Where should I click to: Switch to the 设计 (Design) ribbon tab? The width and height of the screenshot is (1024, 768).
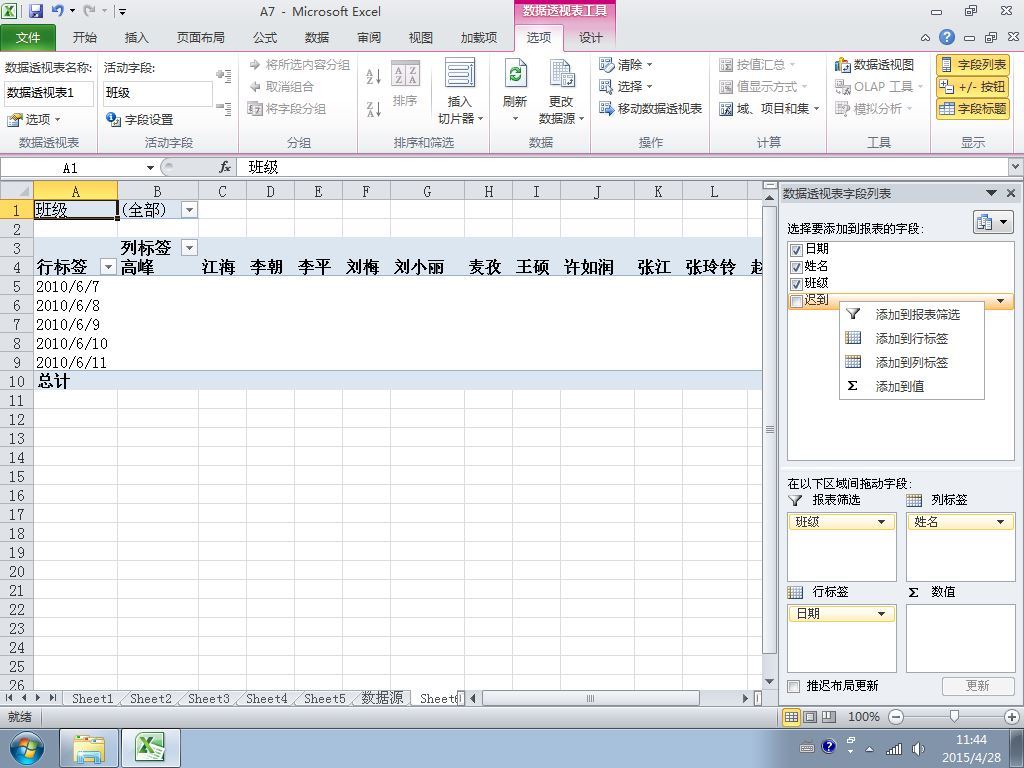click(x=590, y=38)
